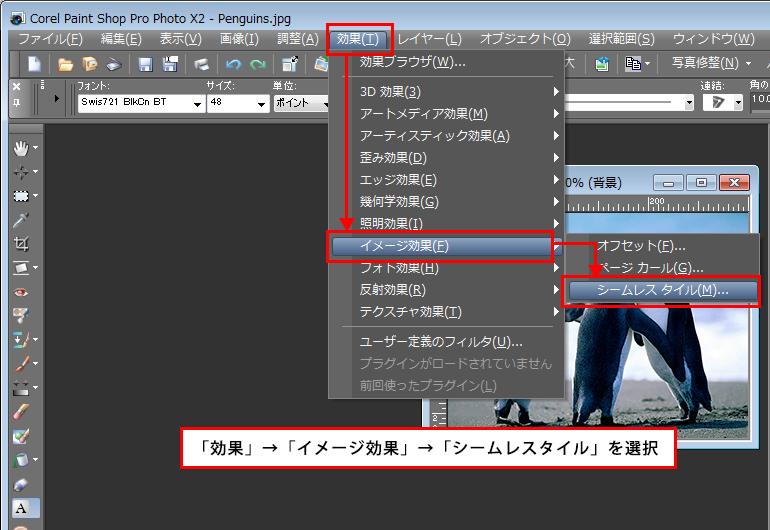Open the オブジェクト(O) menu

[x=525, y=39]
